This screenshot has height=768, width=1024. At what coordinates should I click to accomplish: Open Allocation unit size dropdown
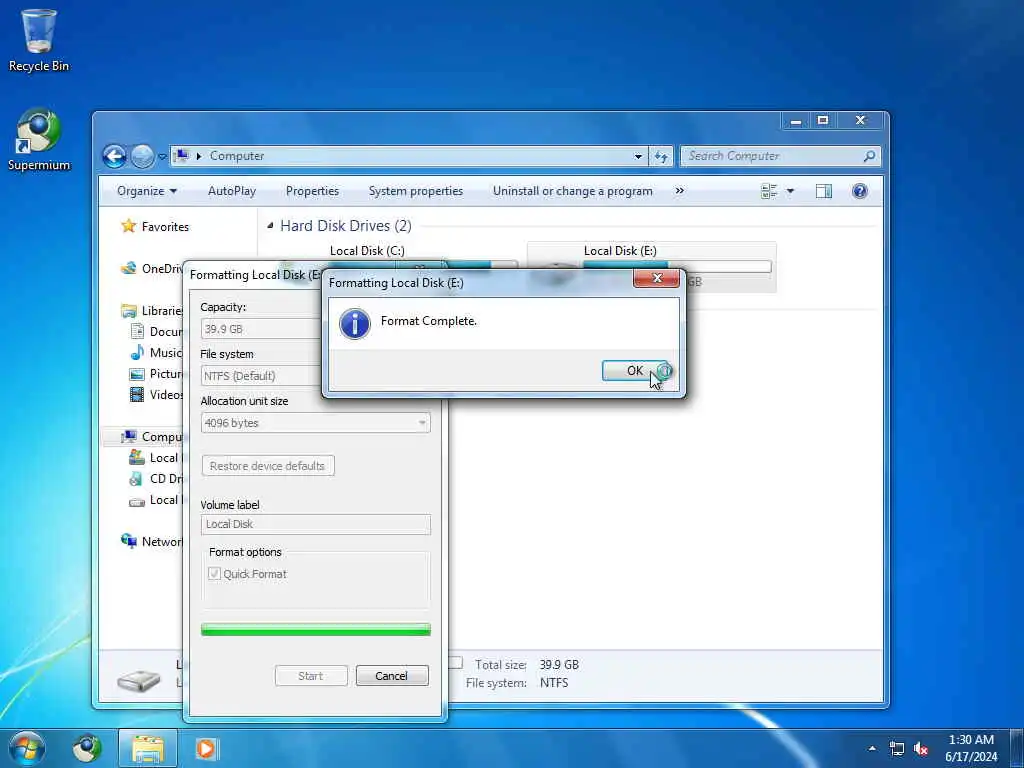[315, 423]
